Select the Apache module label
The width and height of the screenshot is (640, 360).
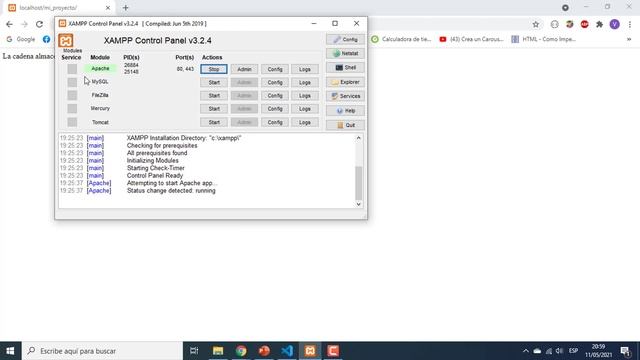pyautogui.click(x=100, y=69)
